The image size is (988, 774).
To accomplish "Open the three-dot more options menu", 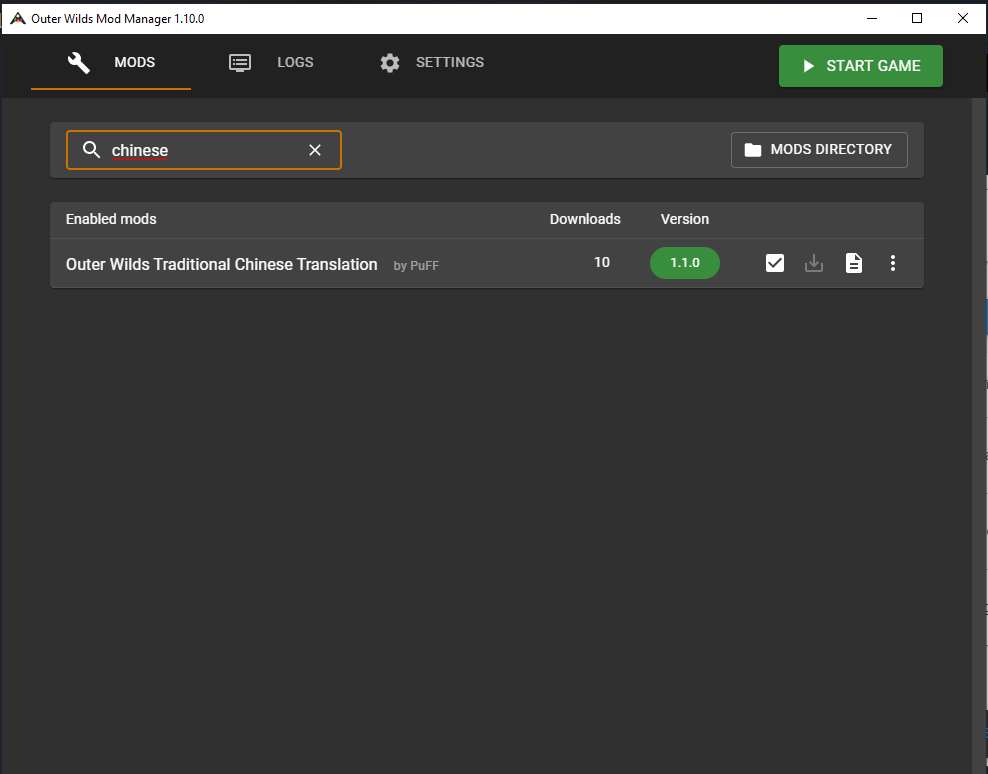I will [893, 263].
